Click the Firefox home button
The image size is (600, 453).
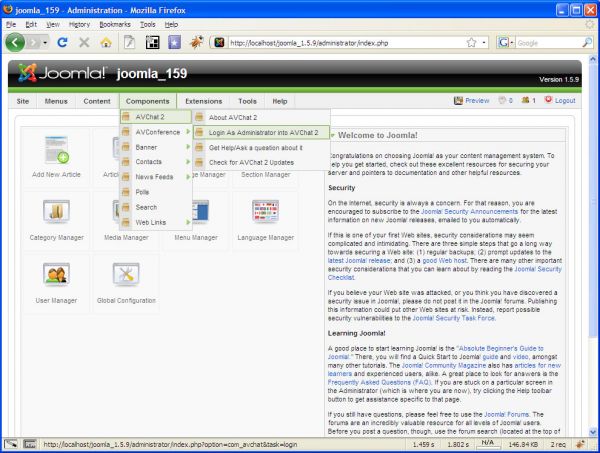105,43
